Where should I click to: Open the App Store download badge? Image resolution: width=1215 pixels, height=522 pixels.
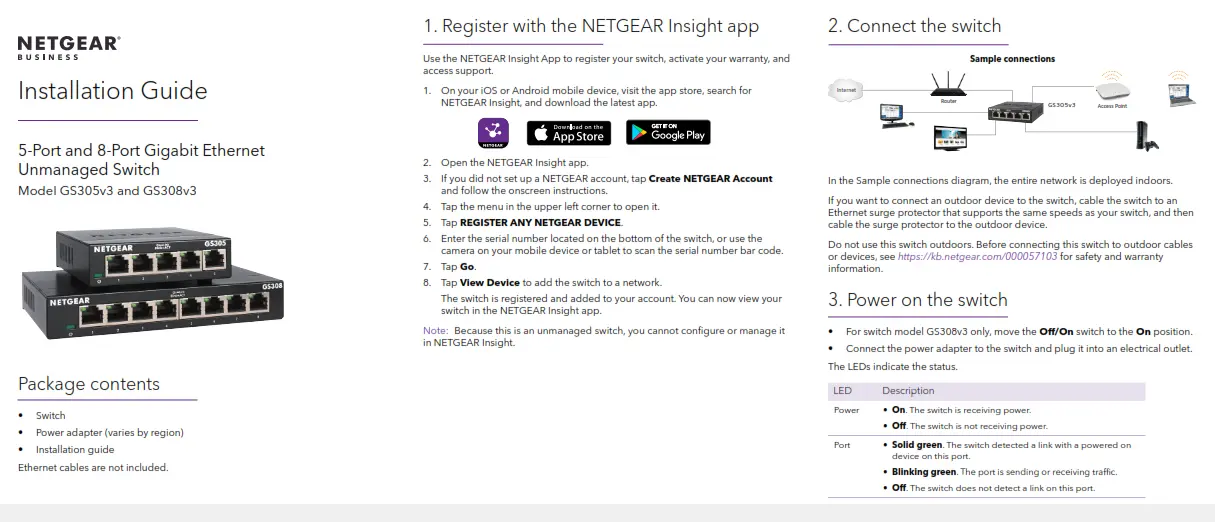click(x=568, y=133)
